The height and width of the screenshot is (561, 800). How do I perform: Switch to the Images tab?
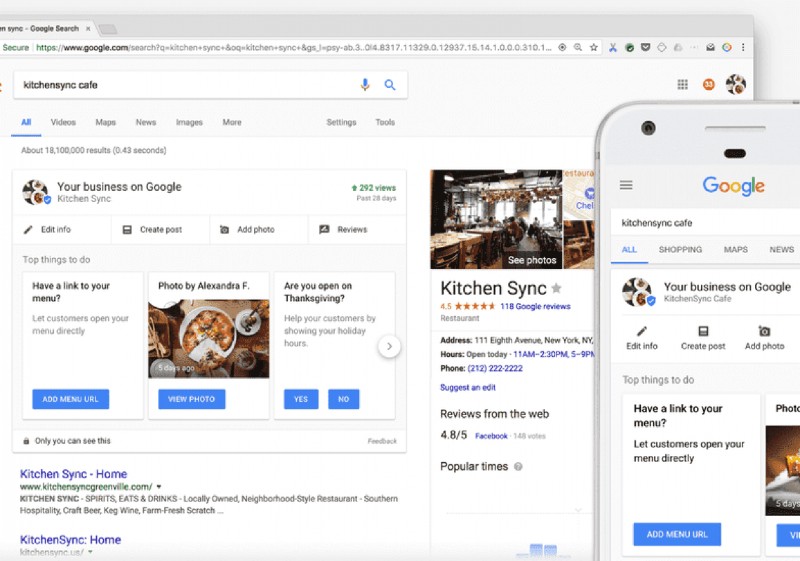(x=189, y=122)
